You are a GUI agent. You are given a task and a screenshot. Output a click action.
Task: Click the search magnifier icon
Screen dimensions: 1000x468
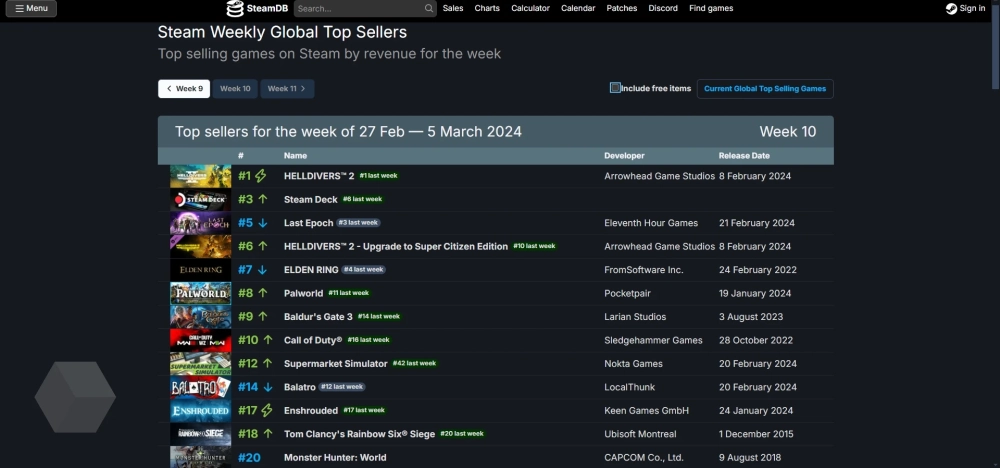click(x=429, y=9)
